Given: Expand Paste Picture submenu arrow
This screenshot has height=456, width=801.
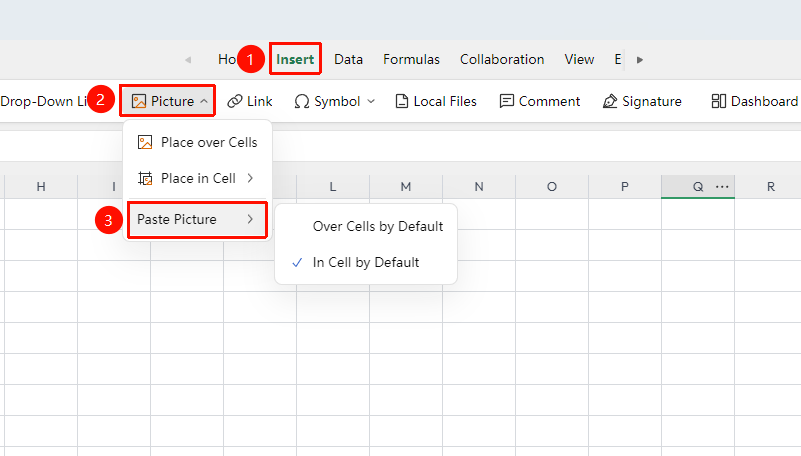Looking at the screenshot, I should click(x=250, y=219).
